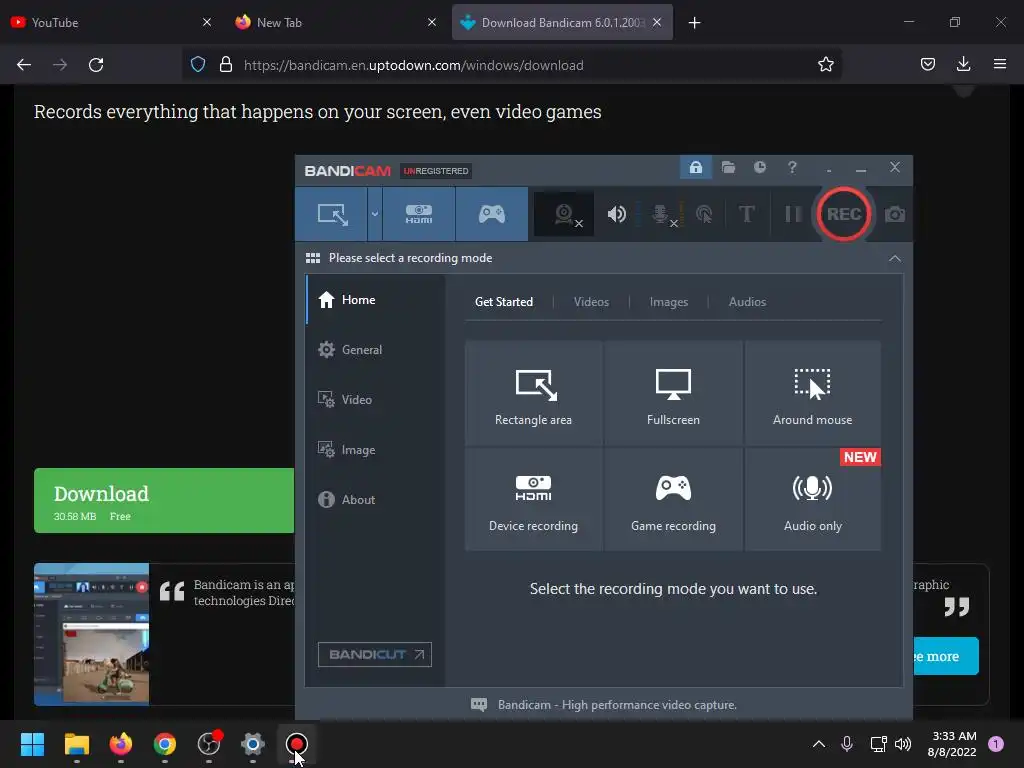Toggle webcam overlay icon in Bandicam toolbar
The image size is (1024, 768).
565,214
